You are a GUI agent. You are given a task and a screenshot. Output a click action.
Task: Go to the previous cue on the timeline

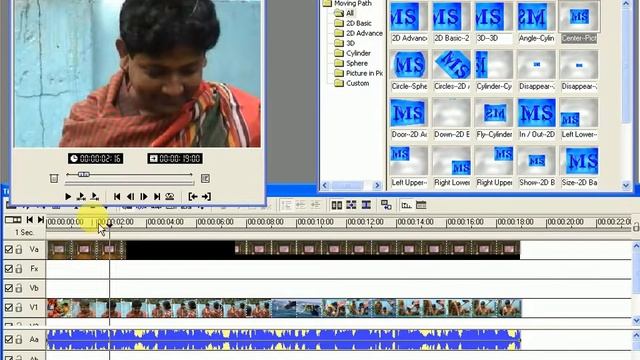point(30,220)
